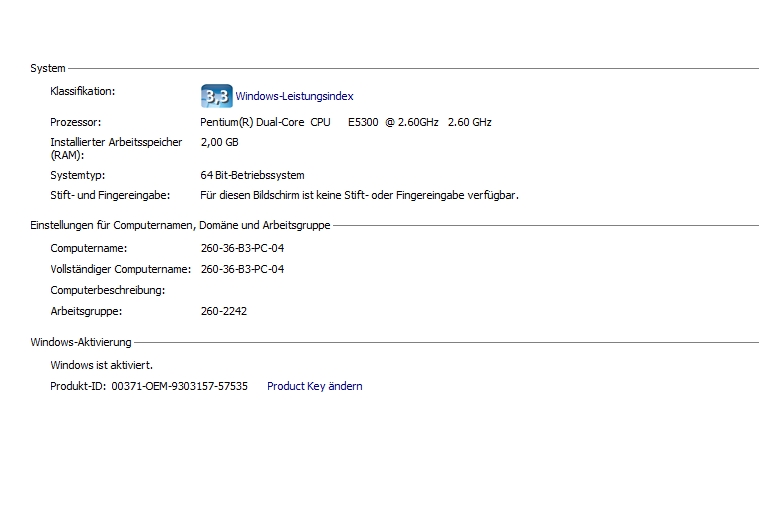Viewport: 759px width, 506px height.
Task: Click the Prozessor label
Action: click(x=76, y=122)
